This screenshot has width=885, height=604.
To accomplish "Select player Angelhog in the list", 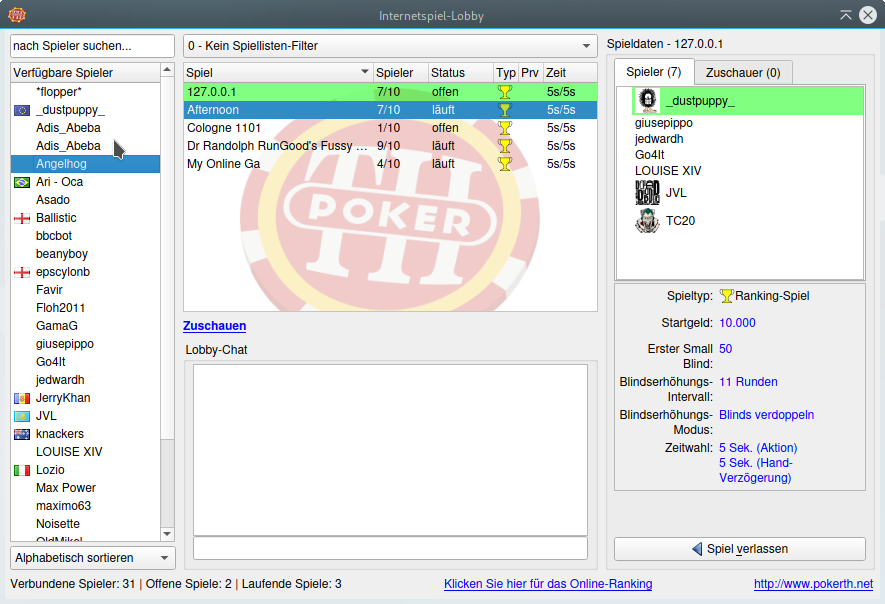I will pyautogui.click(x=85, y=164).
